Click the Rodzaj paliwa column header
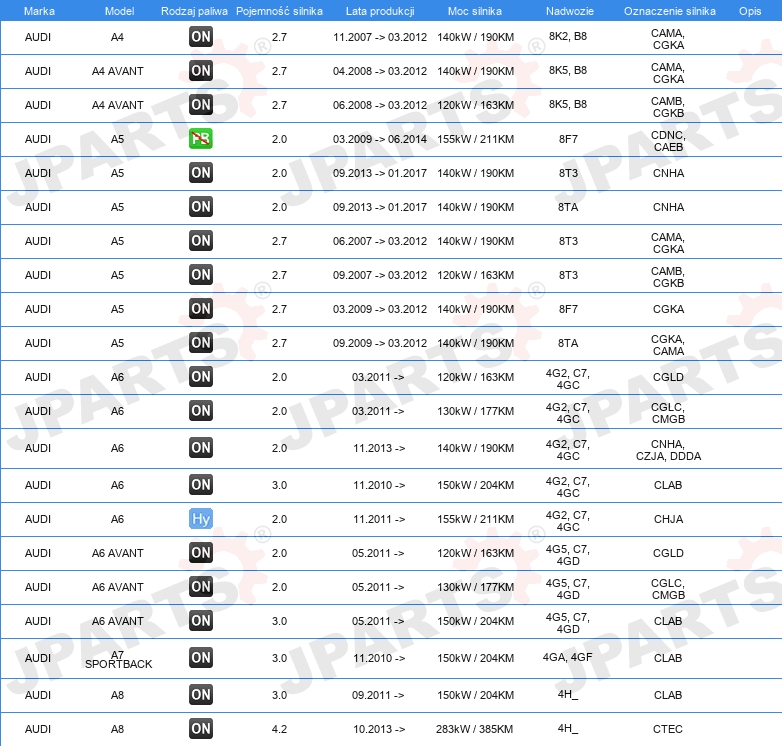The image size is (782, 746). [194, 11]
